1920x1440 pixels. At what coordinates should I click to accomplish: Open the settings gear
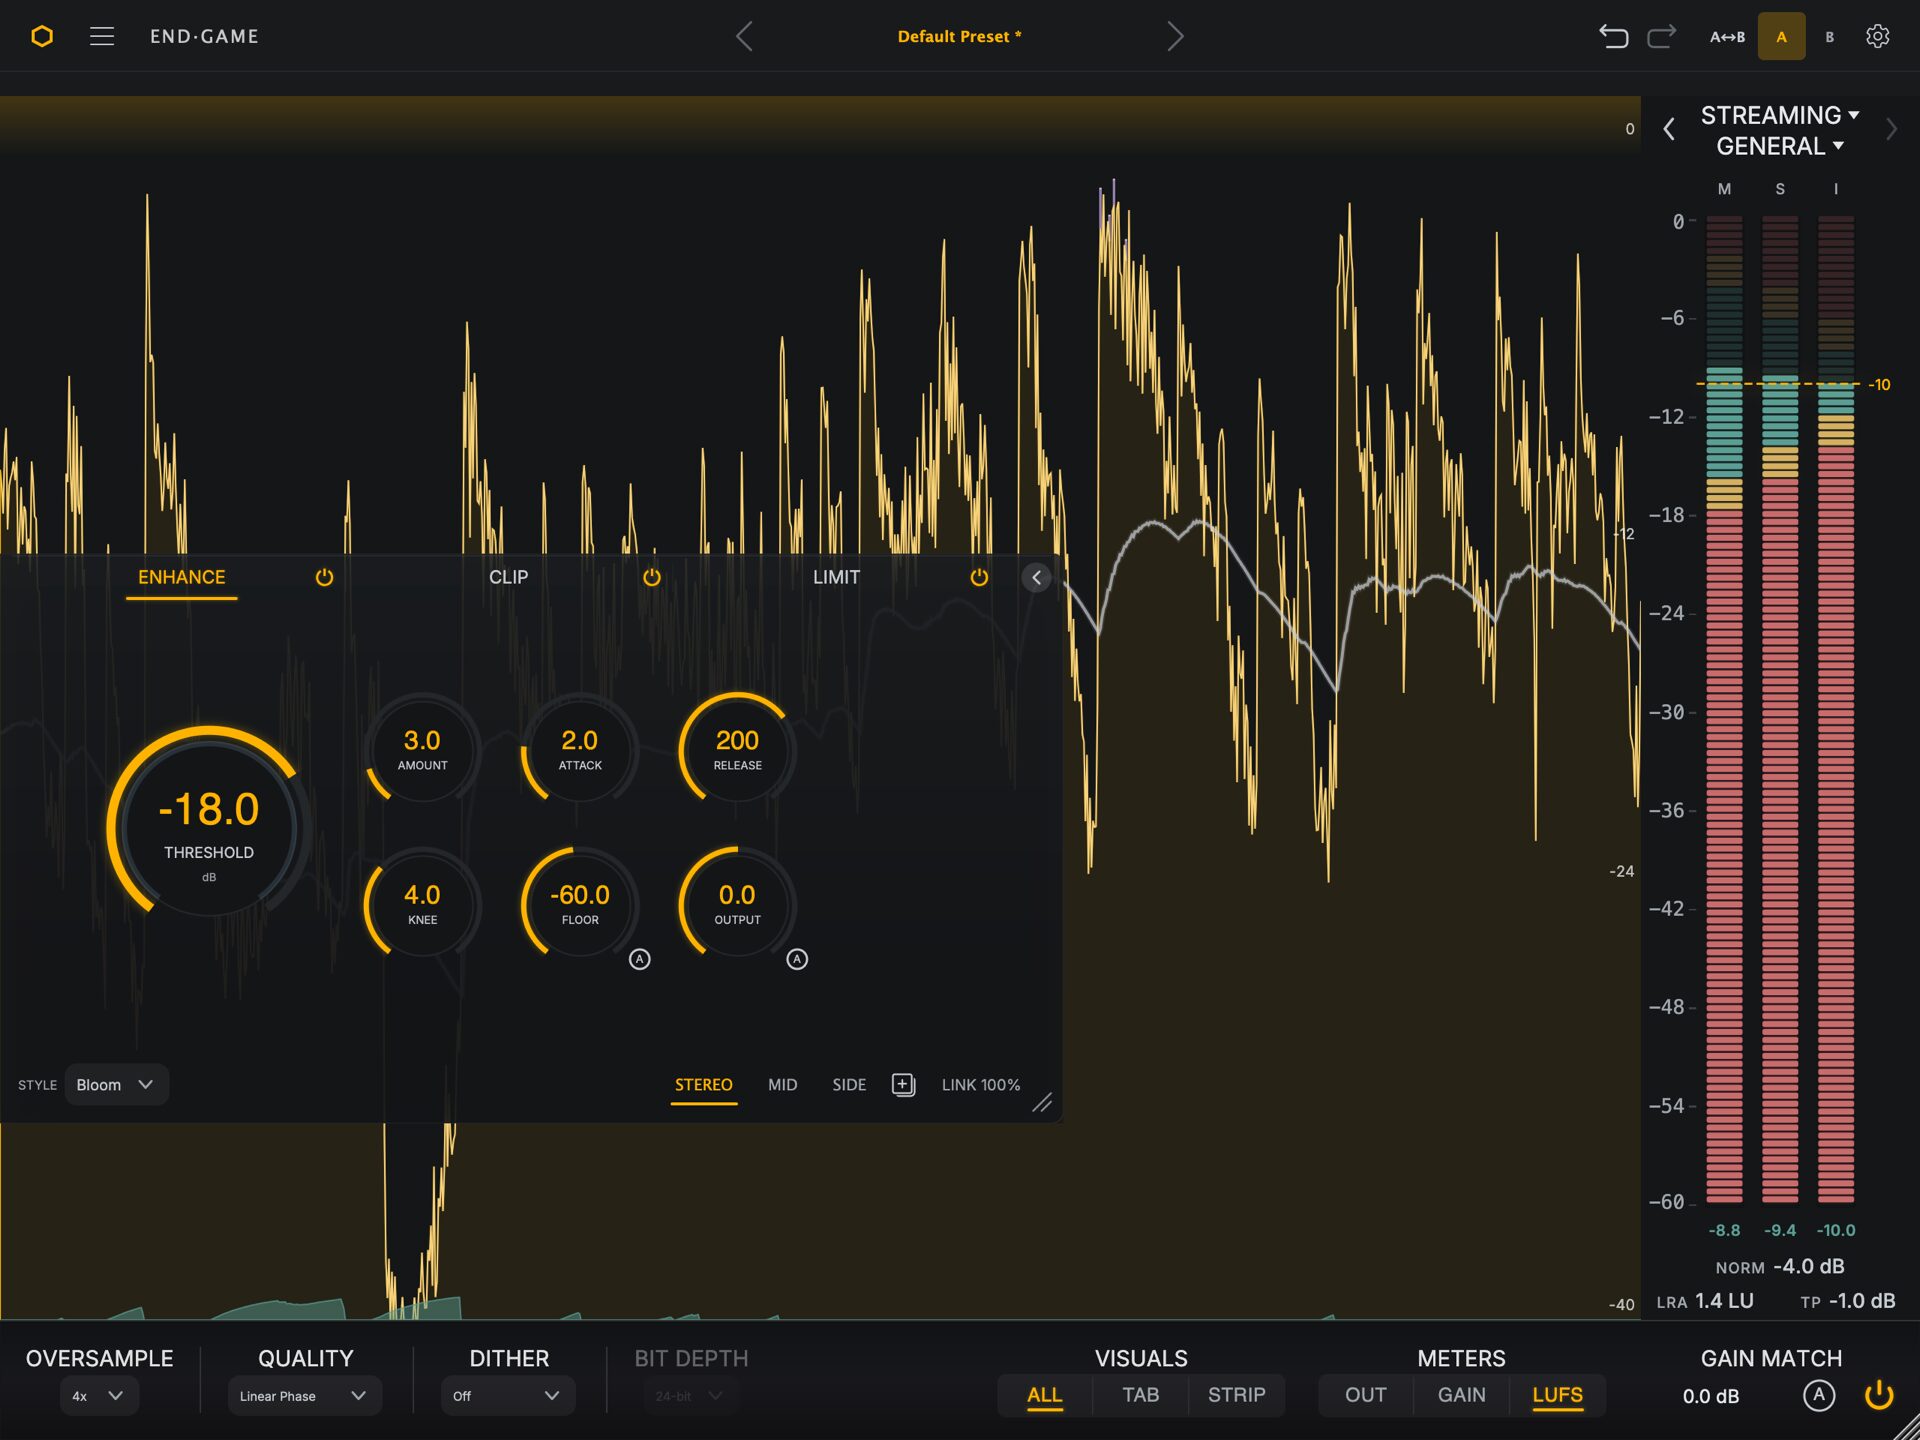[x=1877, y=37]
